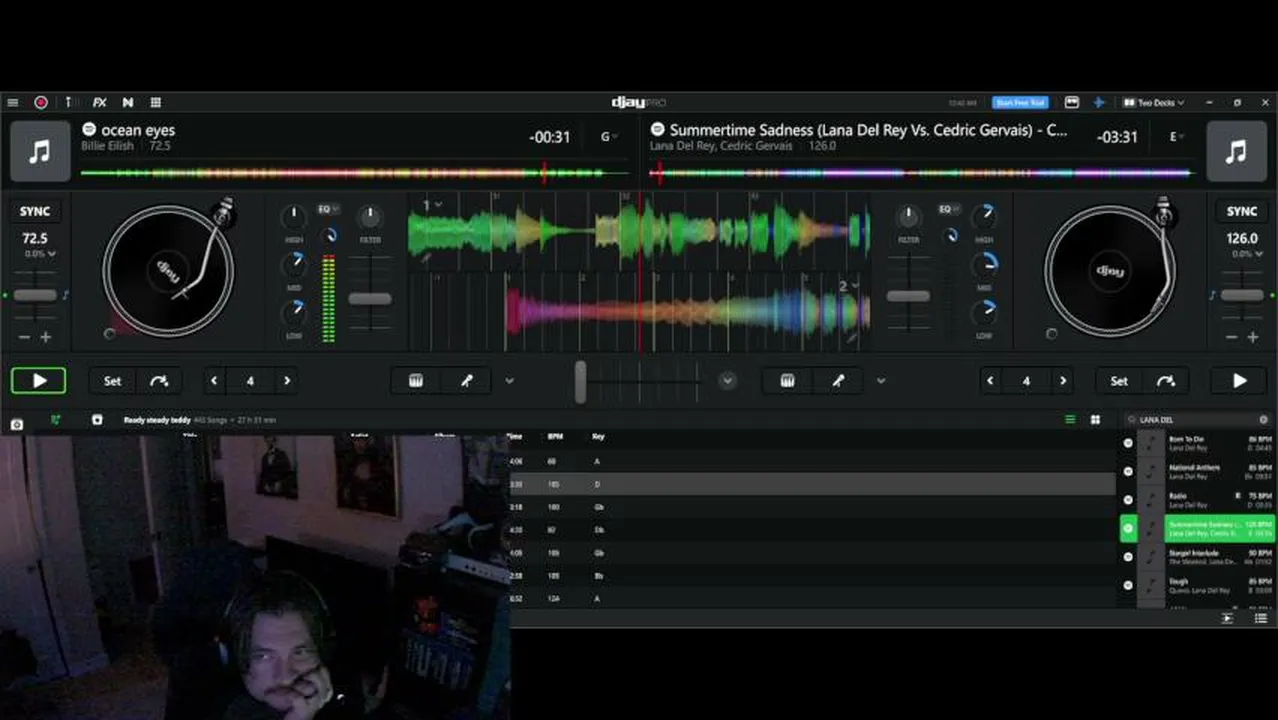Open the Neural Mix panel icon
Image resolution: width=1278 pixels, height=720 pixels.
point(128,102)
